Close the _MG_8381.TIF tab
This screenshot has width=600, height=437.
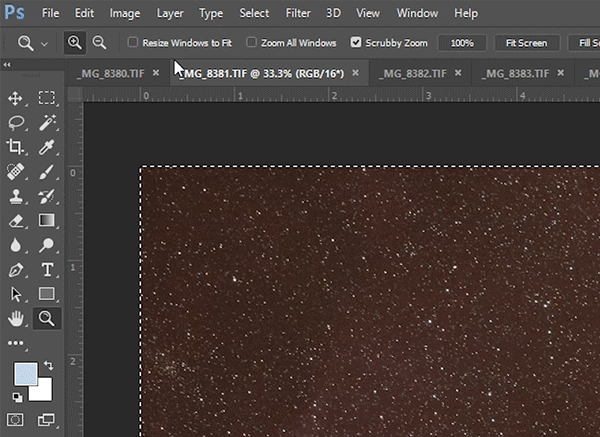[355, 72]
